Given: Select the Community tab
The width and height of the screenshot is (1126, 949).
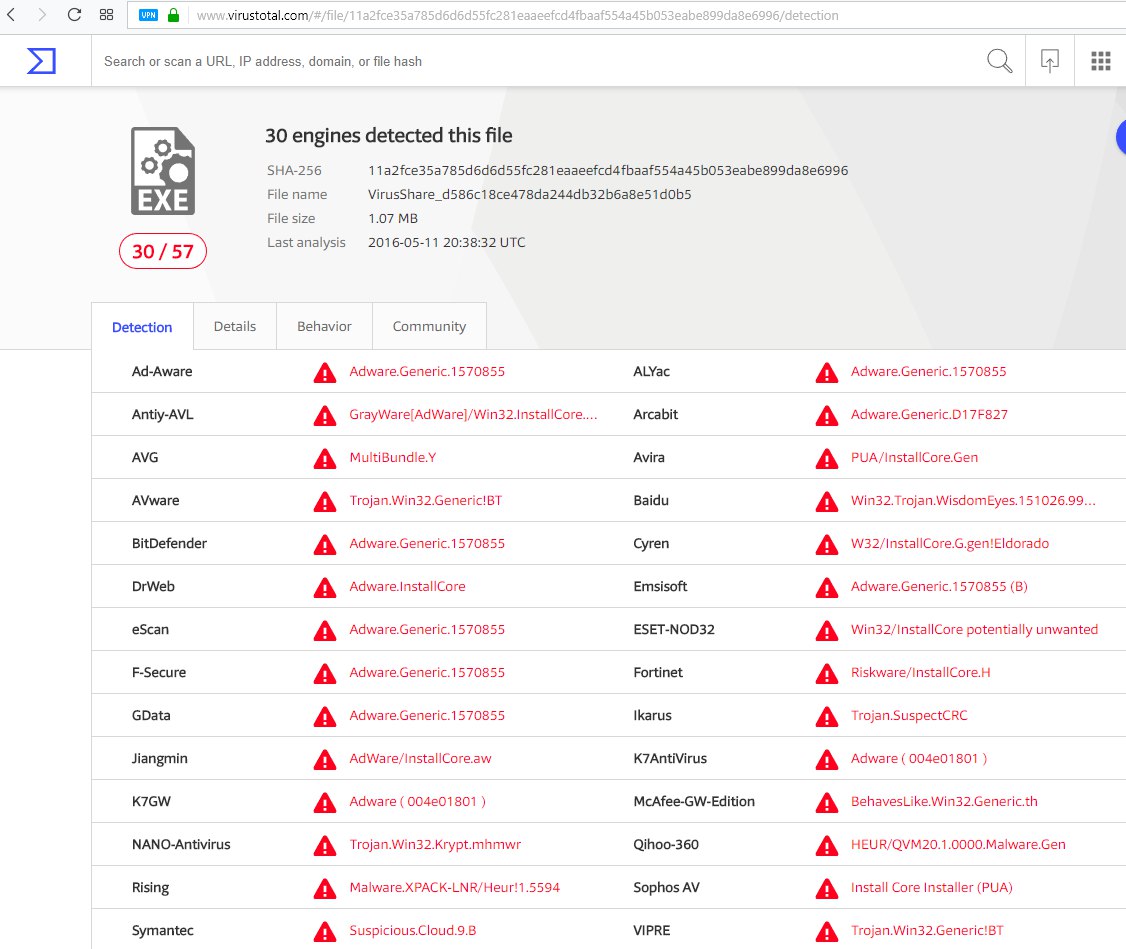Looking at the screenshot, I should tap(429, 326).
